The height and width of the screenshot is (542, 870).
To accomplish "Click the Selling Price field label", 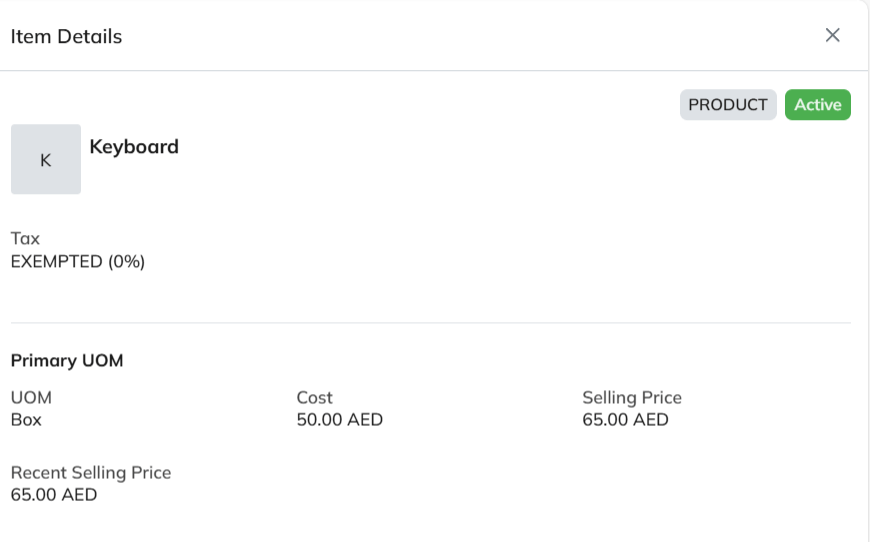I will pos(632,398).
